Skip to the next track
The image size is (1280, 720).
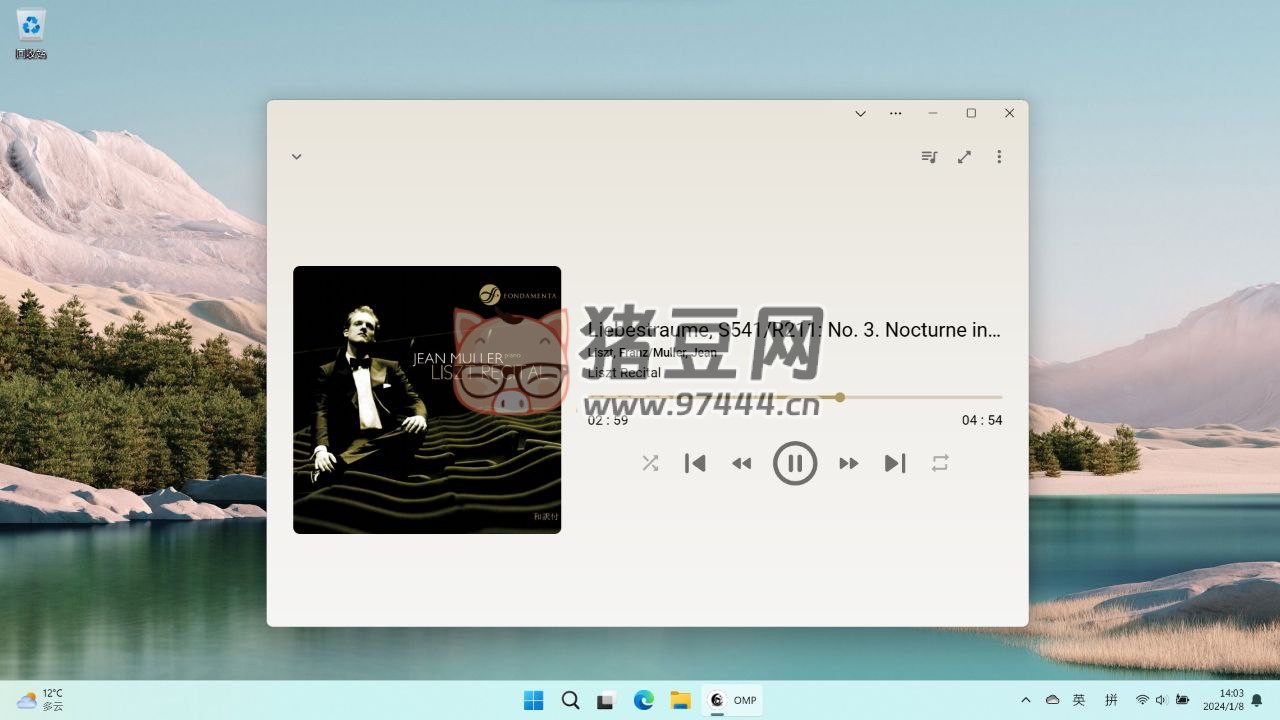(894, 463)
